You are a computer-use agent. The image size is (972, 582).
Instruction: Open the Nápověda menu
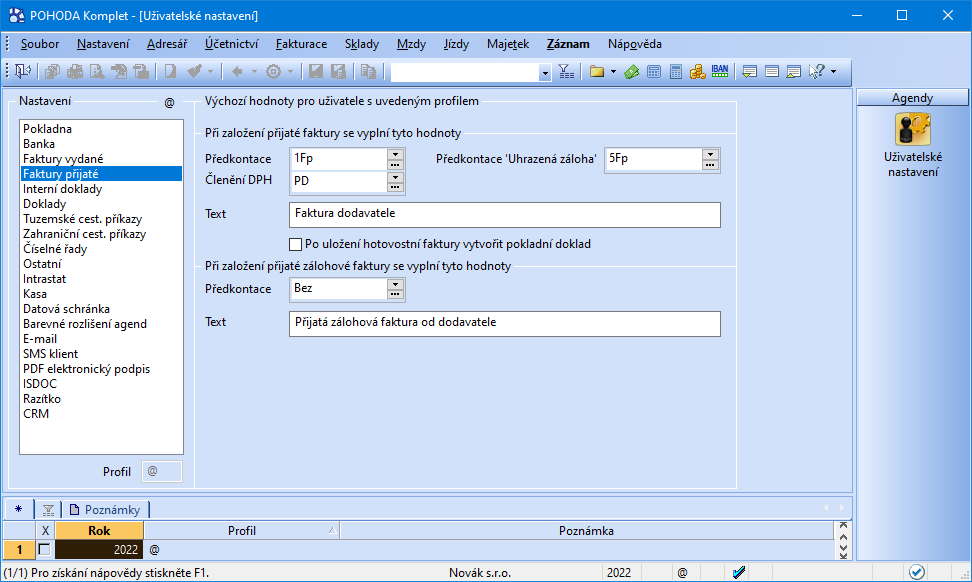pos(634,44)
